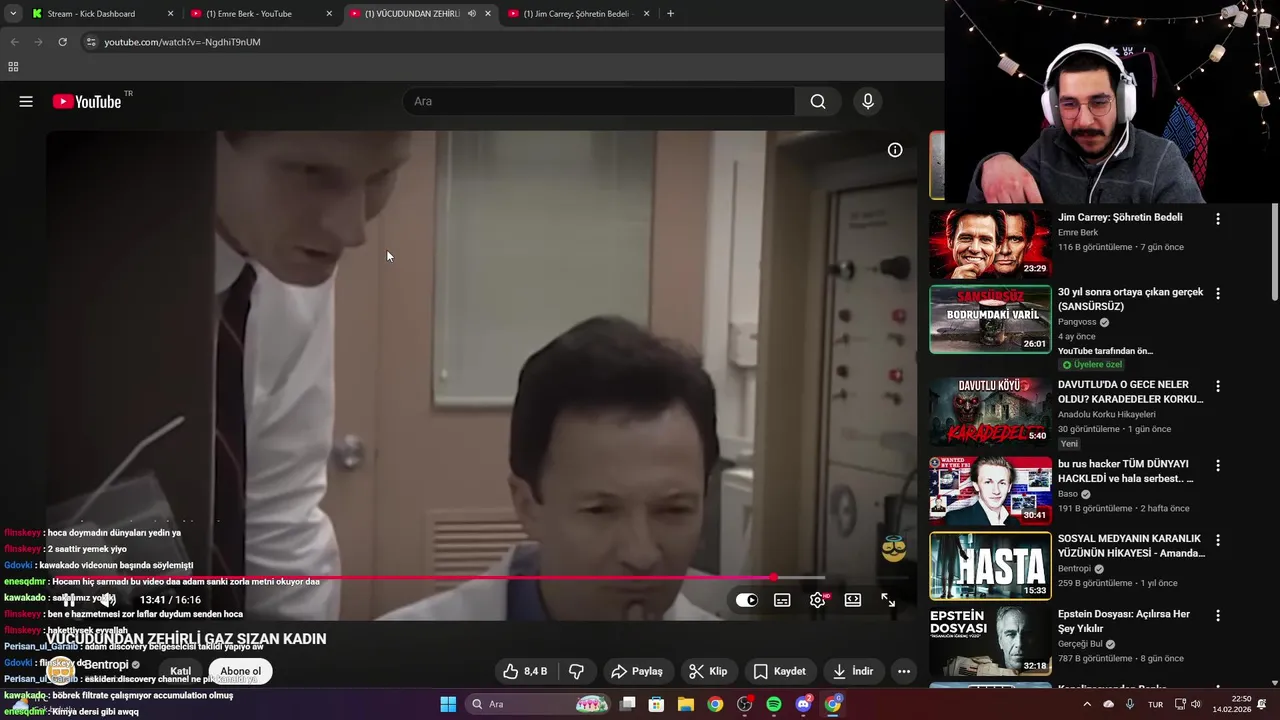The image size is (1280, 720).
Task: Open Spotify from taskbar
Action: [774, 704]
